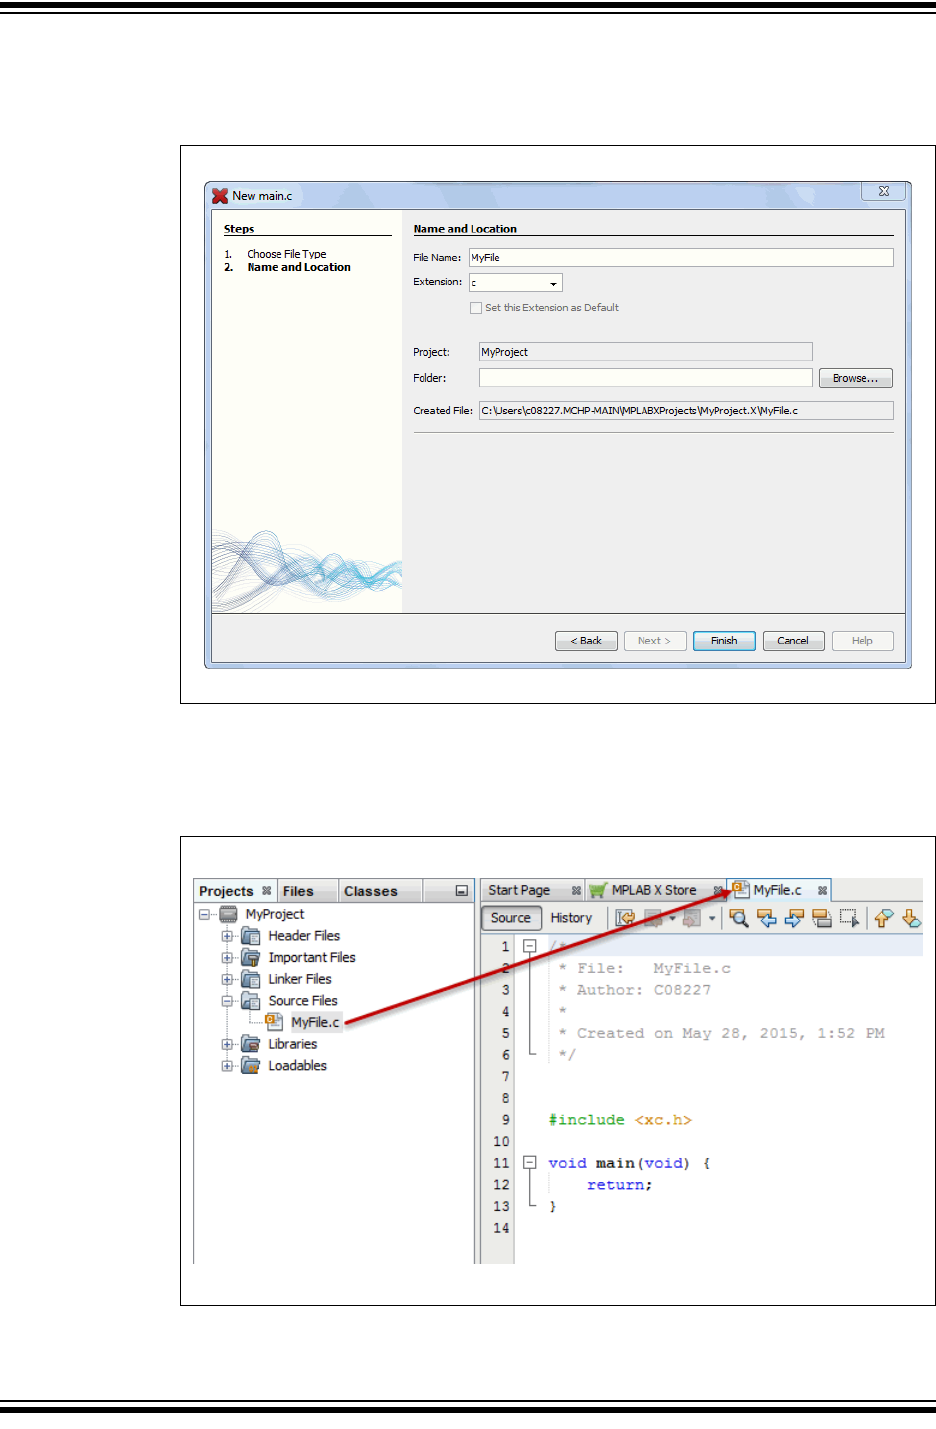Click the 'Choose File Type' step
The width and height of the screenshot is (936, 1429).
[x=287, y=254]
